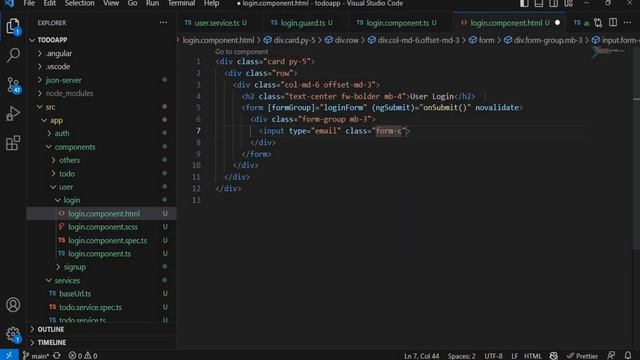
Task: Open the Edit menu
Action: point(49,3)
